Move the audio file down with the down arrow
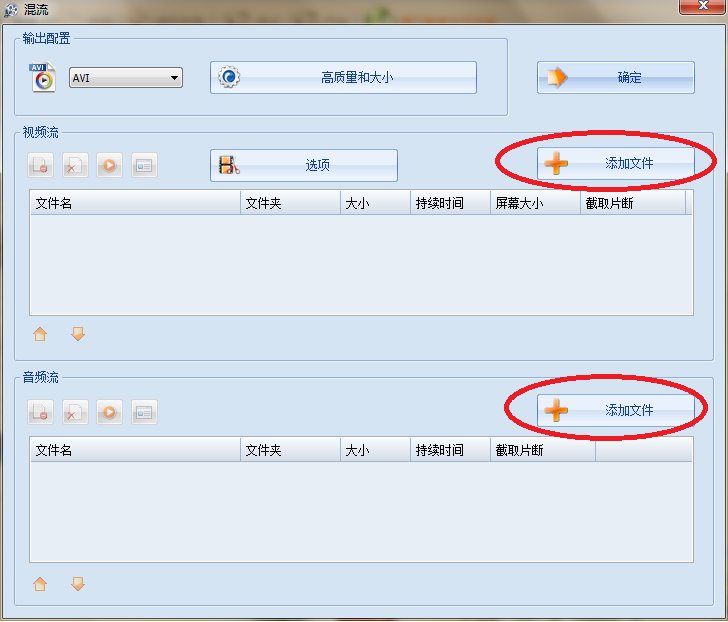This screenshot has width=728, height=622. 78,583
